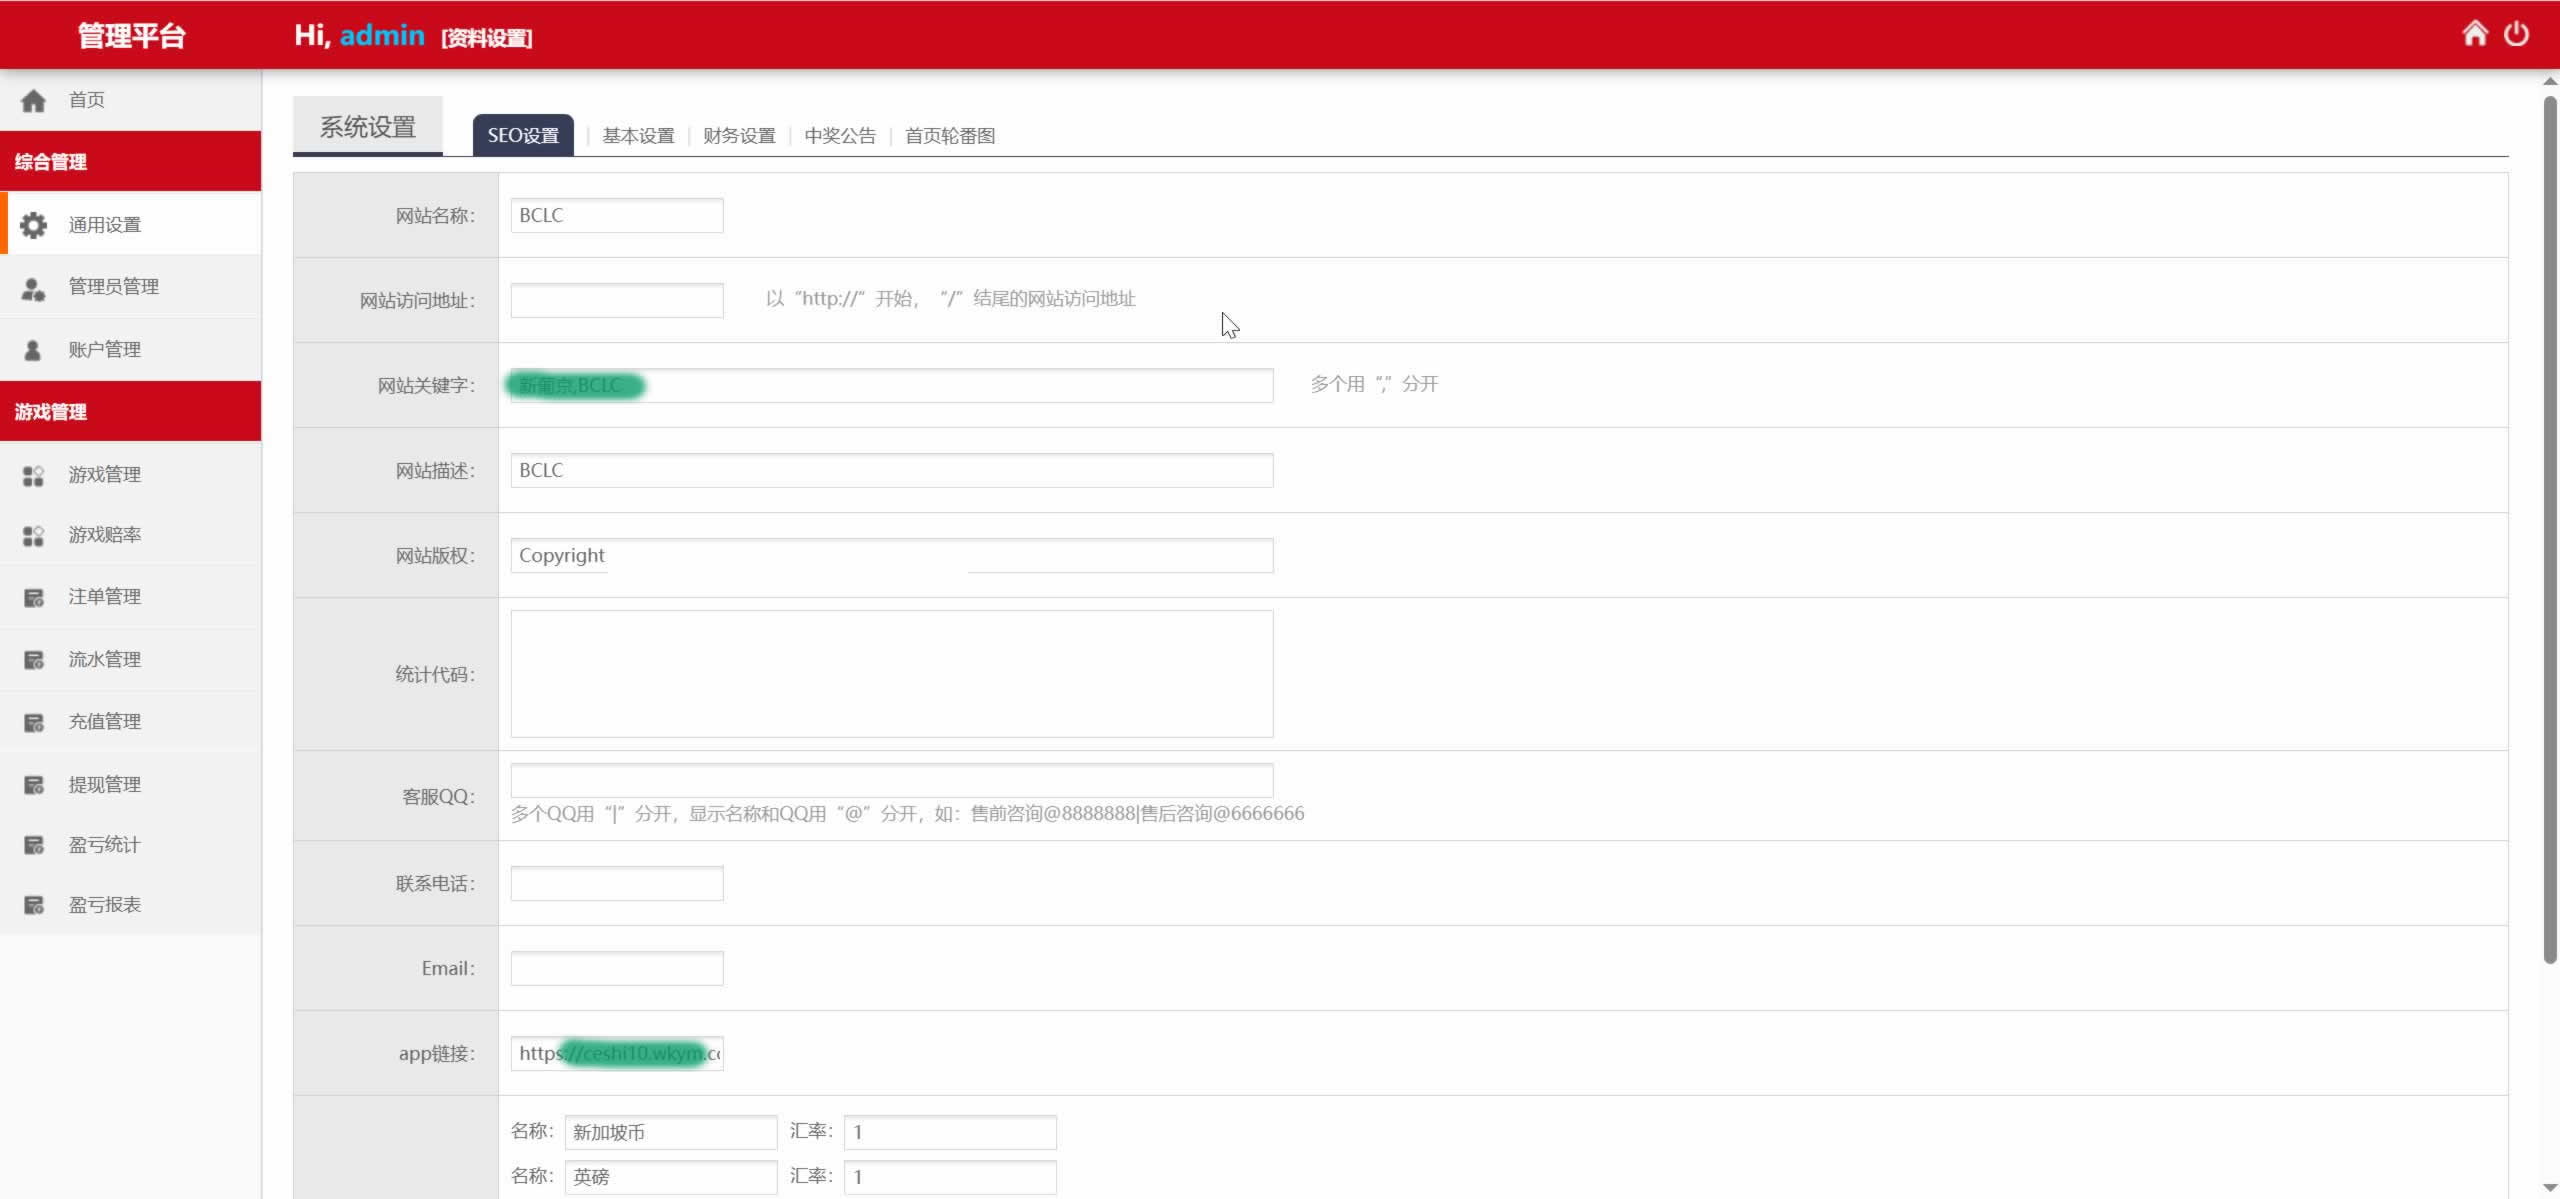Click the 游戏赔率 sidebar icon

(33, 536)
